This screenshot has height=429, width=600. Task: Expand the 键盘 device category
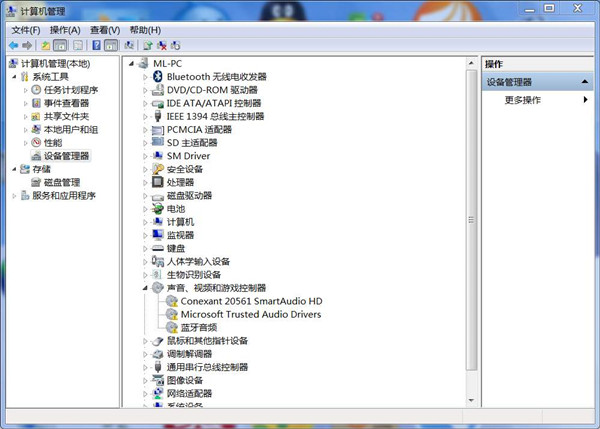click(145, 248)
